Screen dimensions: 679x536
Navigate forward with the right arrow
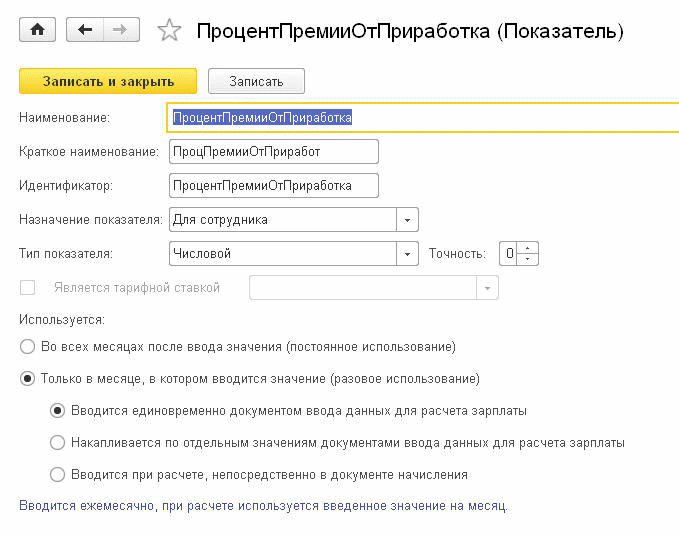121,29
